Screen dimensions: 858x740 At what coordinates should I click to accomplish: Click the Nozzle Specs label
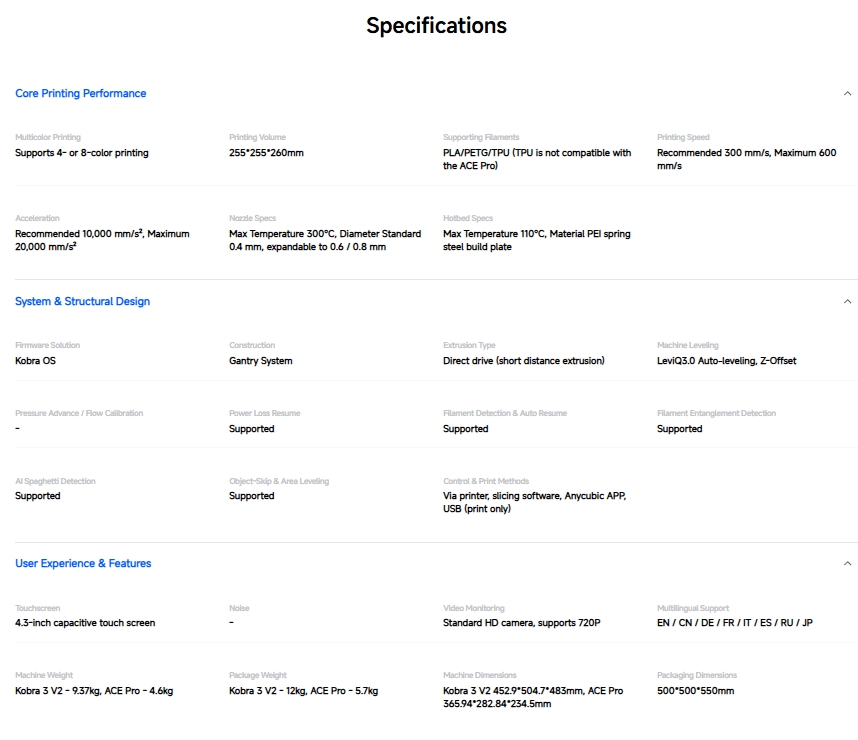(254, 218)
